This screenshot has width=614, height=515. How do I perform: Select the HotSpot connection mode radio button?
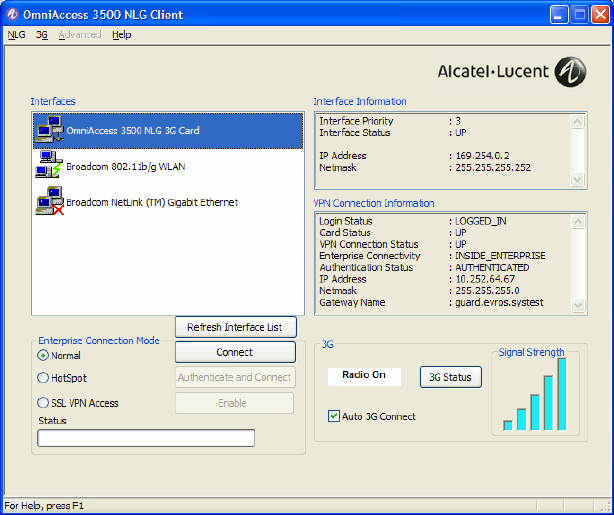(x=43, y=378)
